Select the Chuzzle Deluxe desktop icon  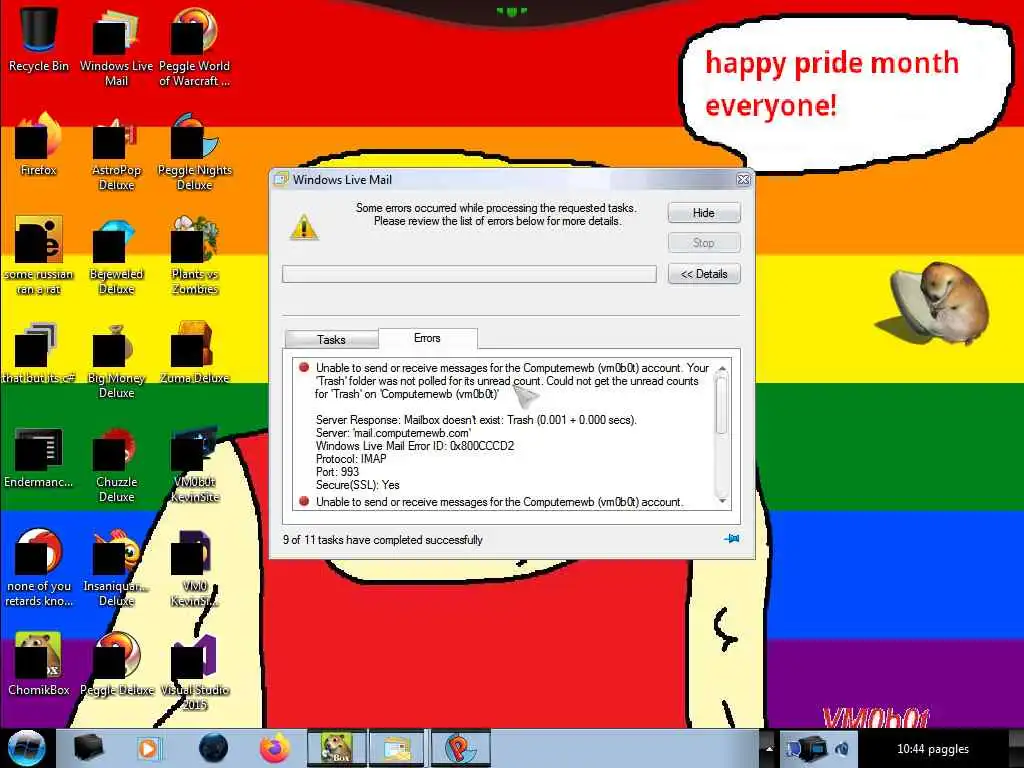pyautogui.click(x=116, y=464)
